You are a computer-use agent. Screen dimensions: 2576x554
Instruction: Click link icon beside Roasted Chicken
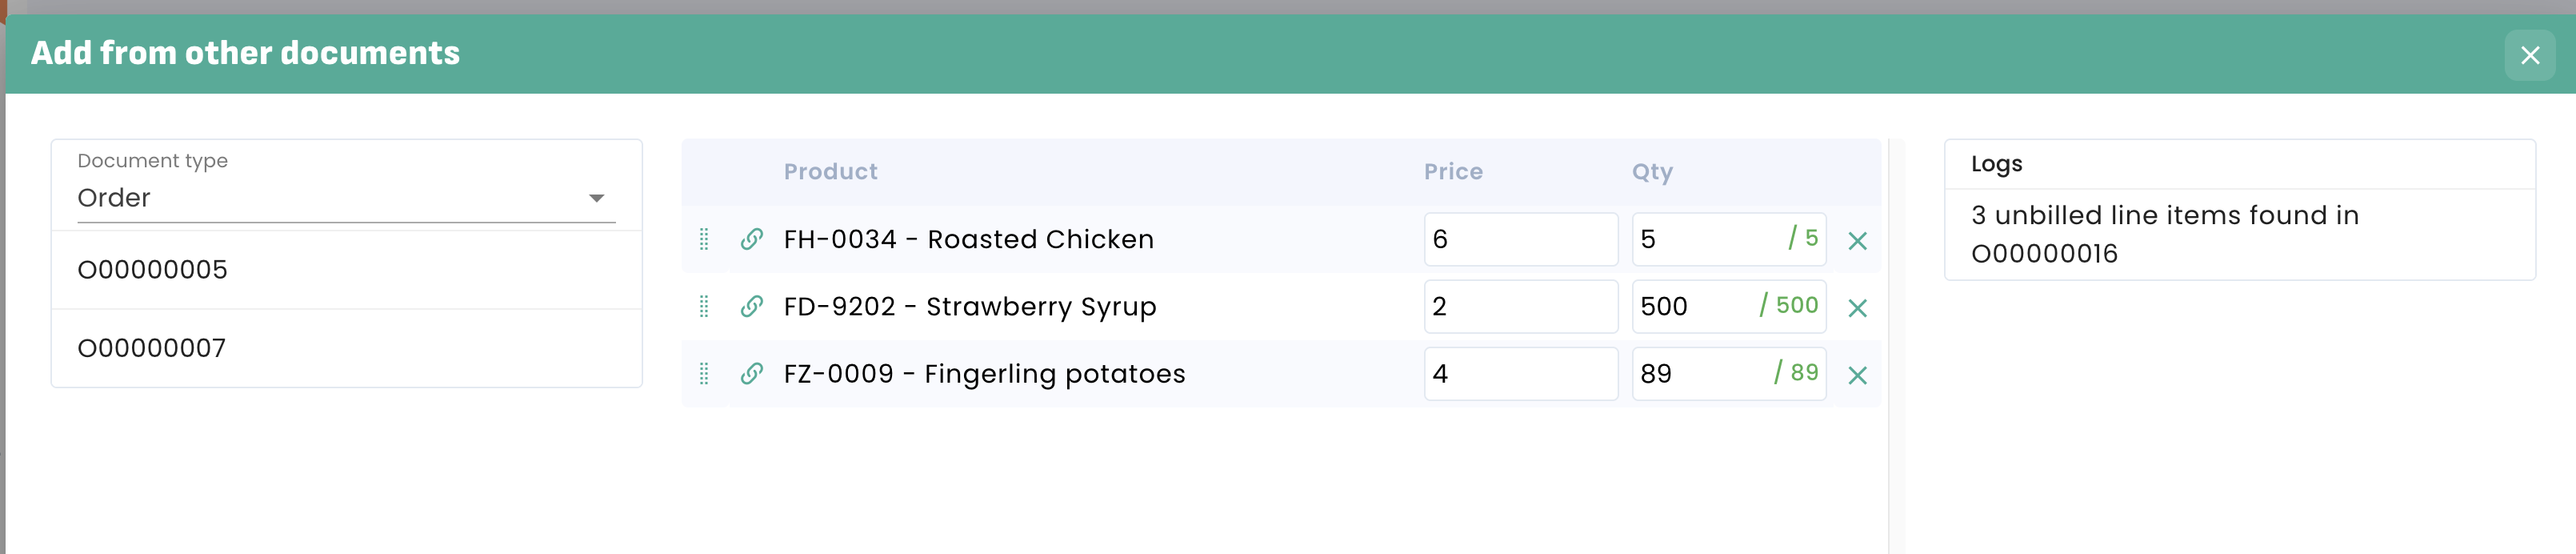[x=752, y=239]
